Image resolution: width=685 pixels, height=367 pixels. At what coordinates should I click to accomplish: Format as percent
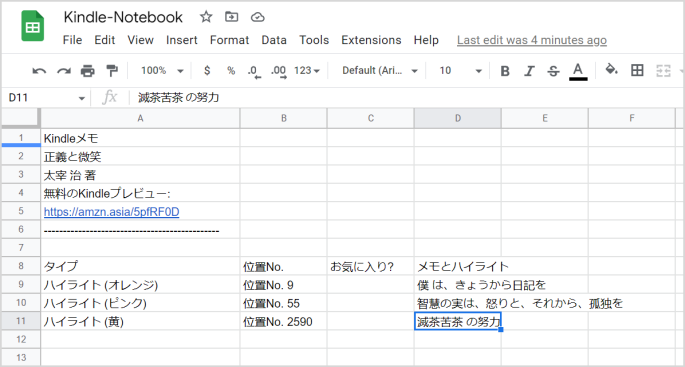pyautogui.click(x=231, y=71)
